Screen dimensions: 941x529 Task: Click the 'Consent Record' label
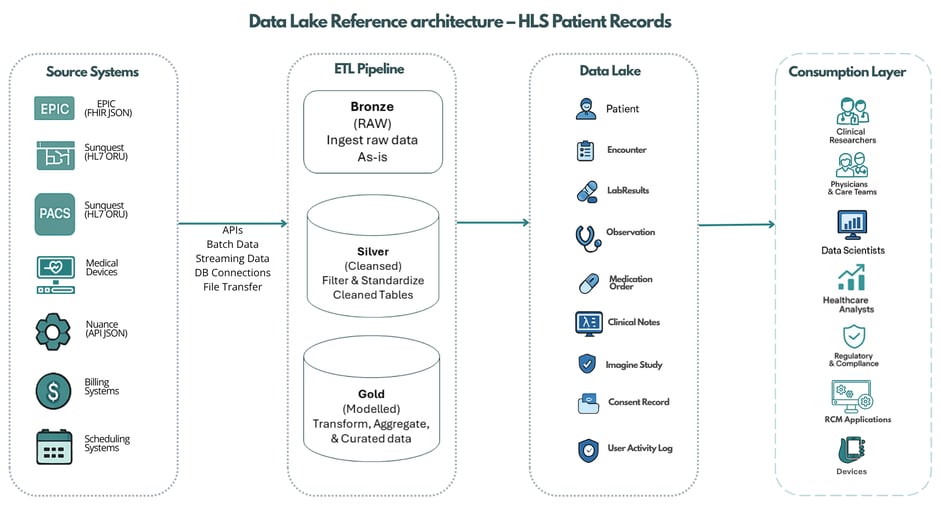639,402
